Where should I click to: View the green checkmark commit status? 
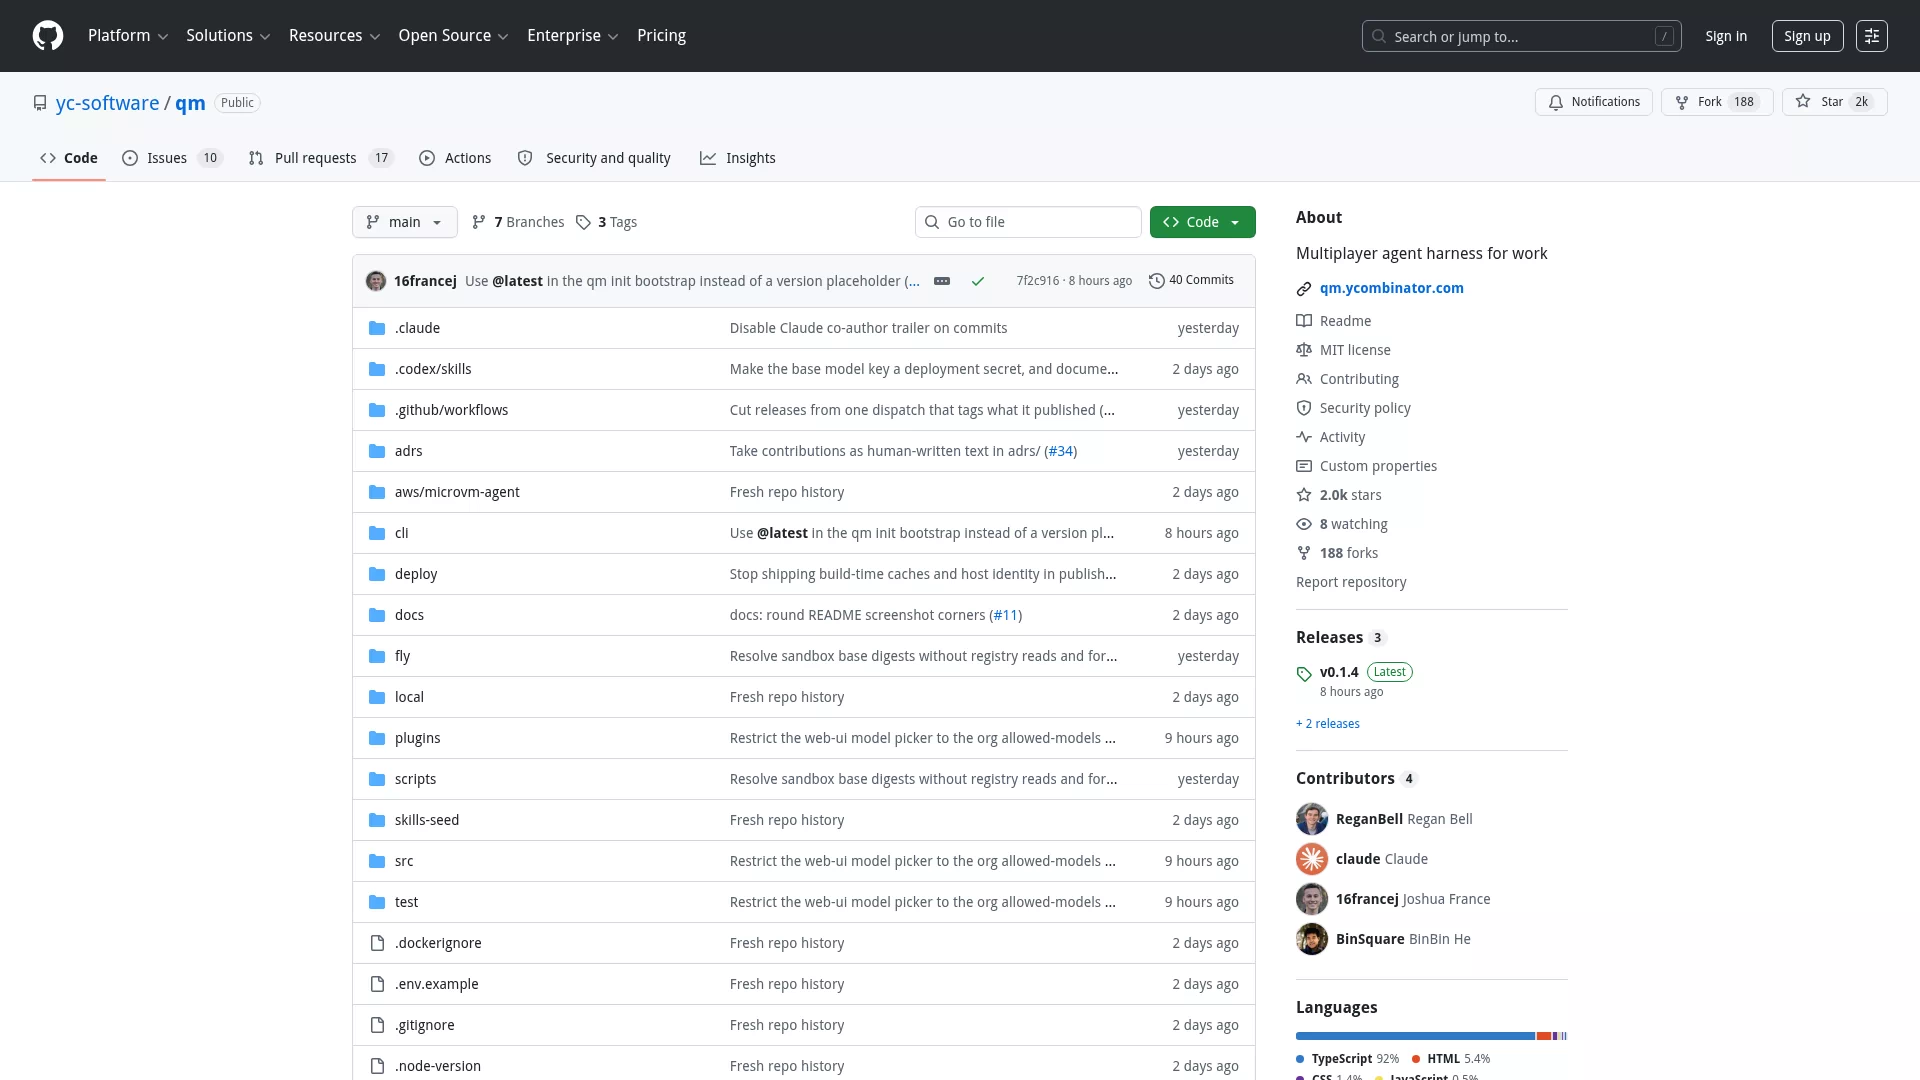(x=978, y=281)
